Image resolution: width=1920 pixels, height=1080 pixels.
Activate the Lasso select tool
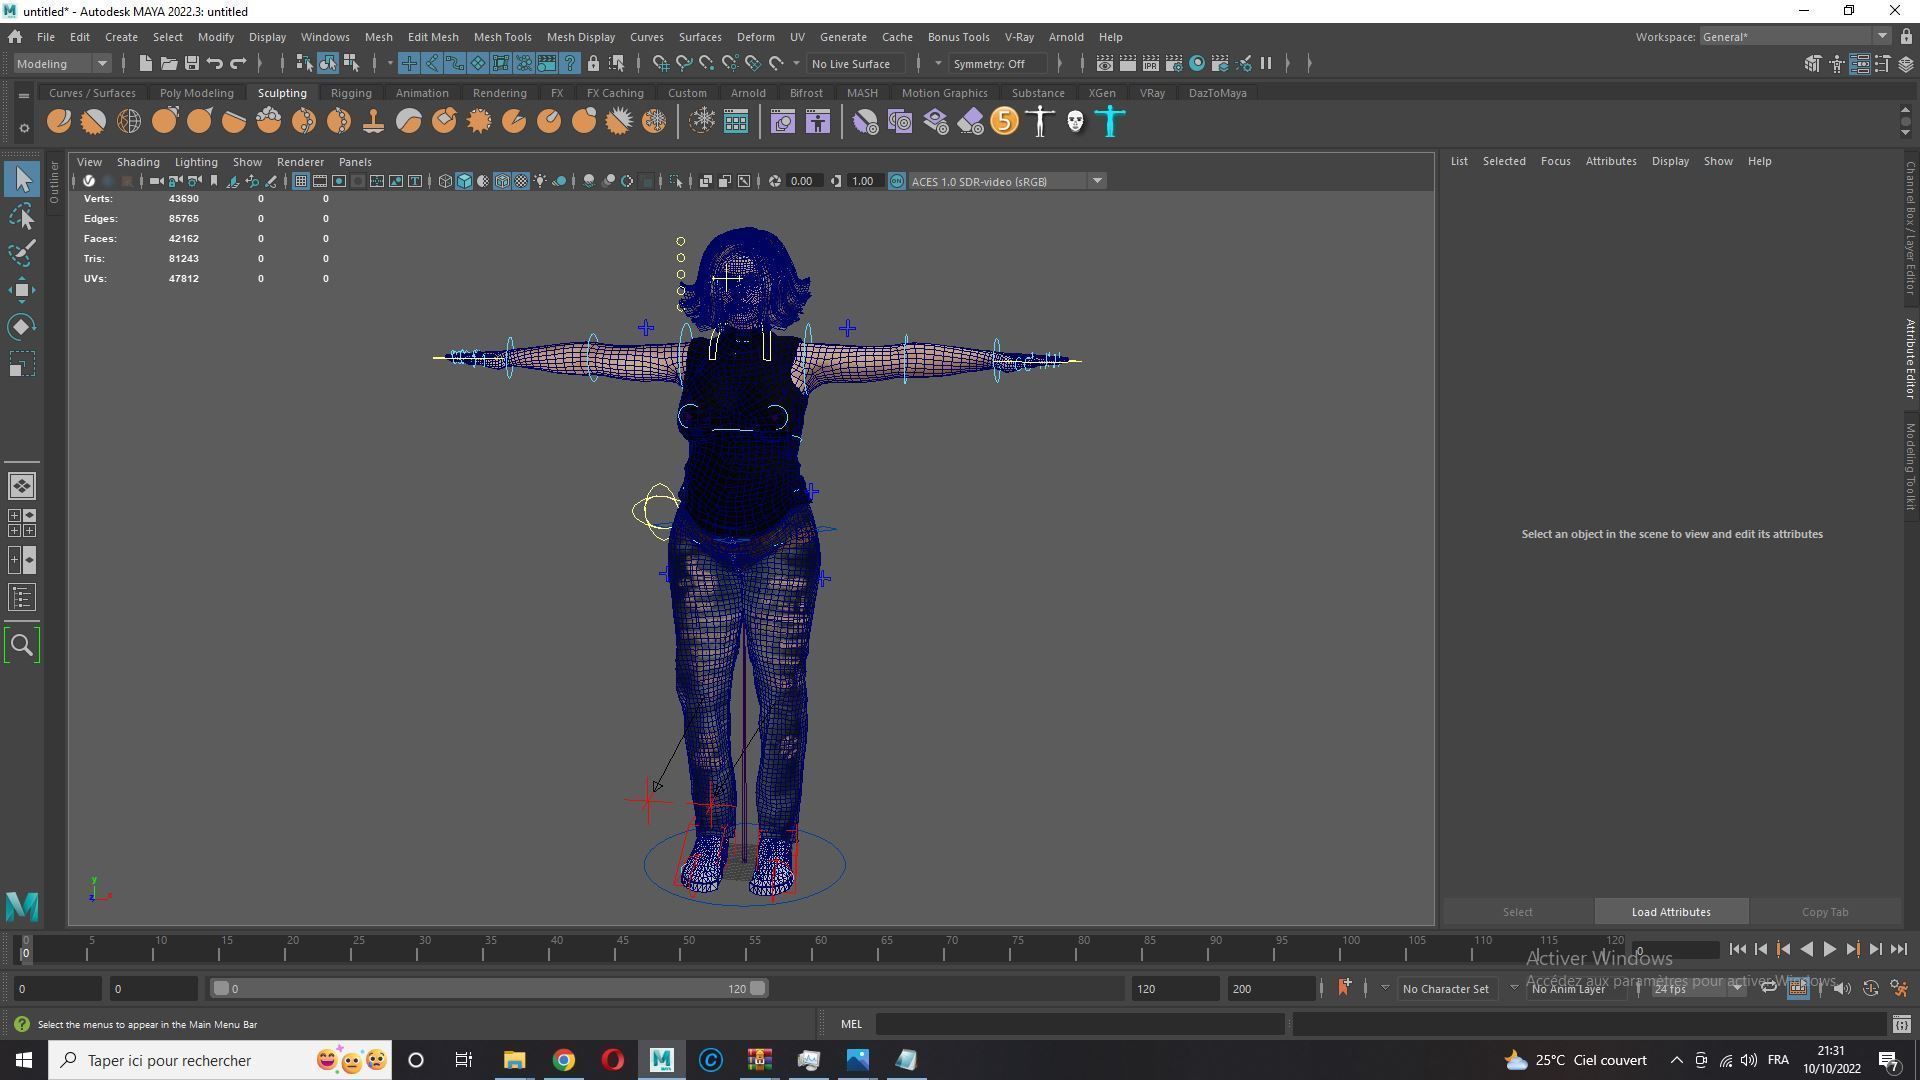click(22, 216)
